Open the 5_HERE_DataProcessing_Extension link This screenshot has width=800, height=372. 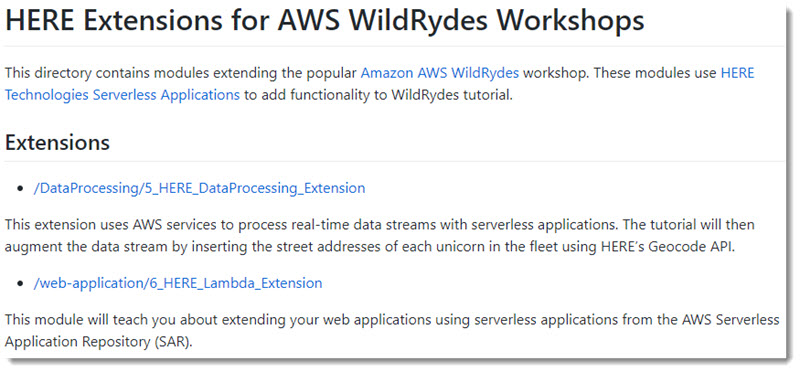tap(199, 188)
